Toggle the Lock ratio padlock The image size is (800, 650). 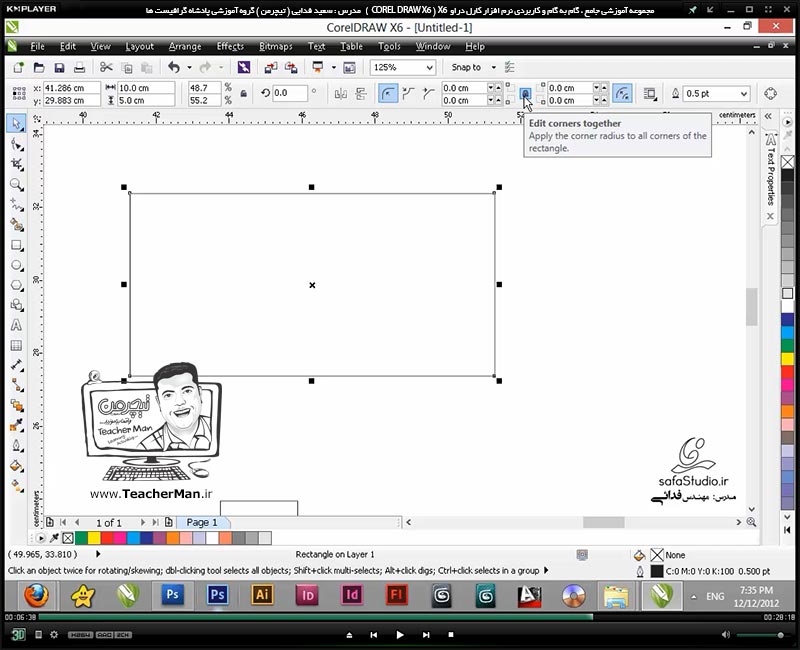click(x=244, y=94)
